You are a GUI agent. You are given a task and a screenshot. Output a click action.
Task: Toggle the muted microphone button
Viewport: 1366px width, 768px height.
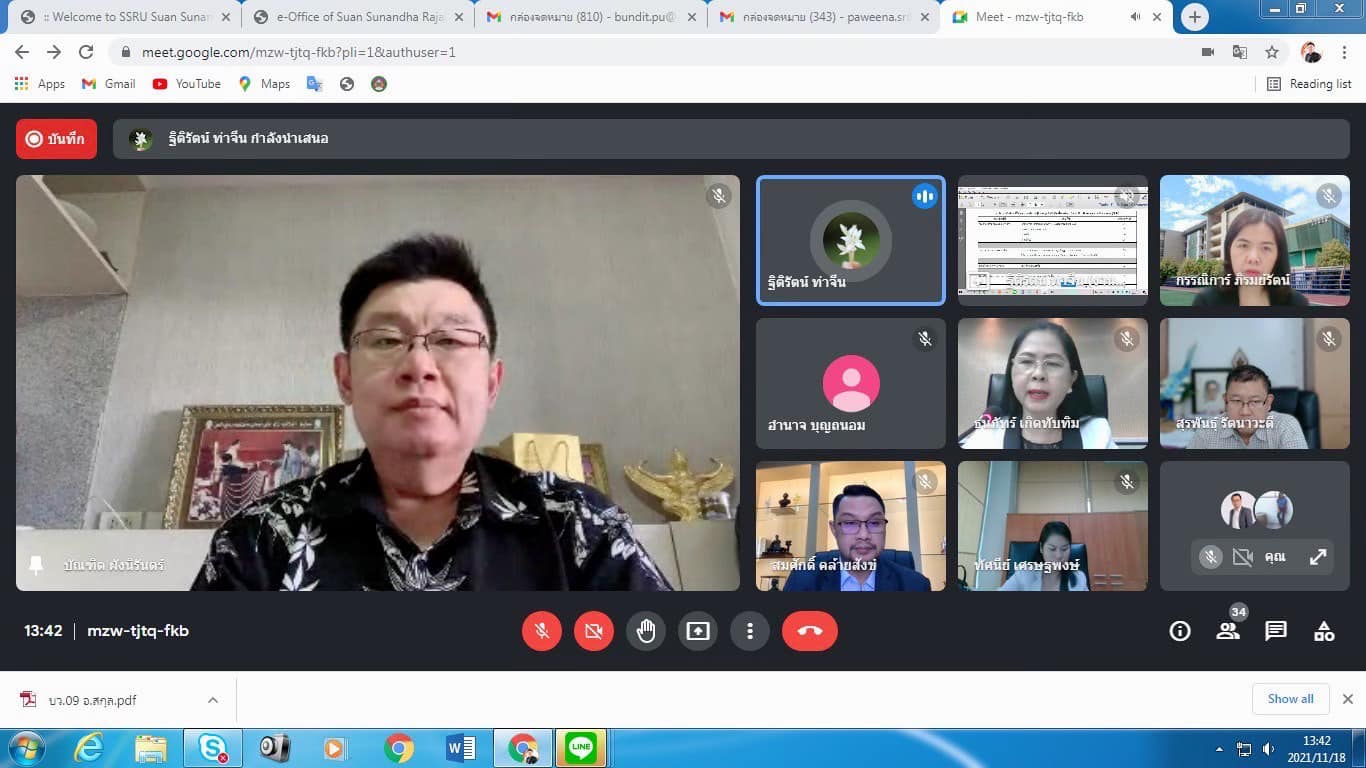[542, 631]
